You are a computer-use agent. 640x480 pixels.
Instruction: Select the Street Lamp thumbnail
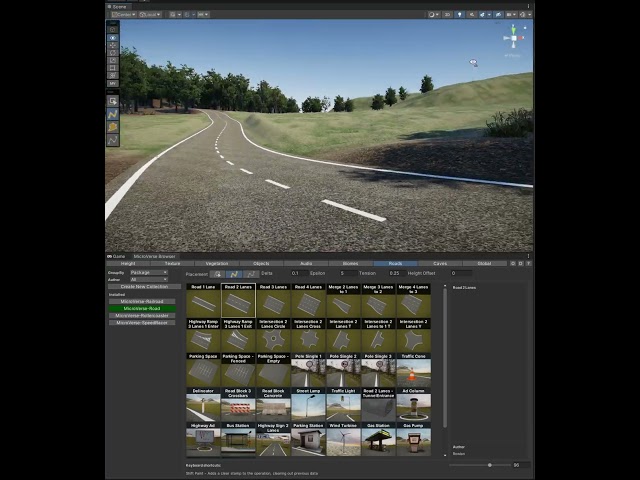pos(309,404)
